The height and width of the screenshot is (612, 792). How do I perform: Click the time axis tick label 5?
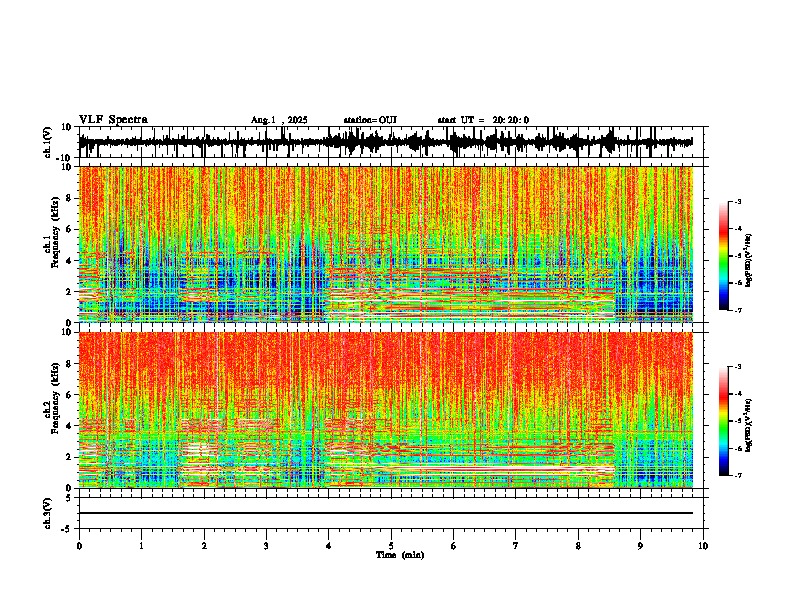[391, 546]
